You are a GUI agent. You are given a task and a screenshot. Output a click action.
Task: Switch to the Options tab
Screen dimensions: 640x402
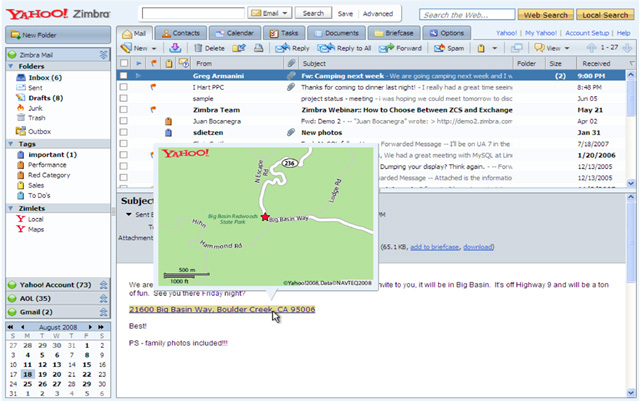click(447, 33)
